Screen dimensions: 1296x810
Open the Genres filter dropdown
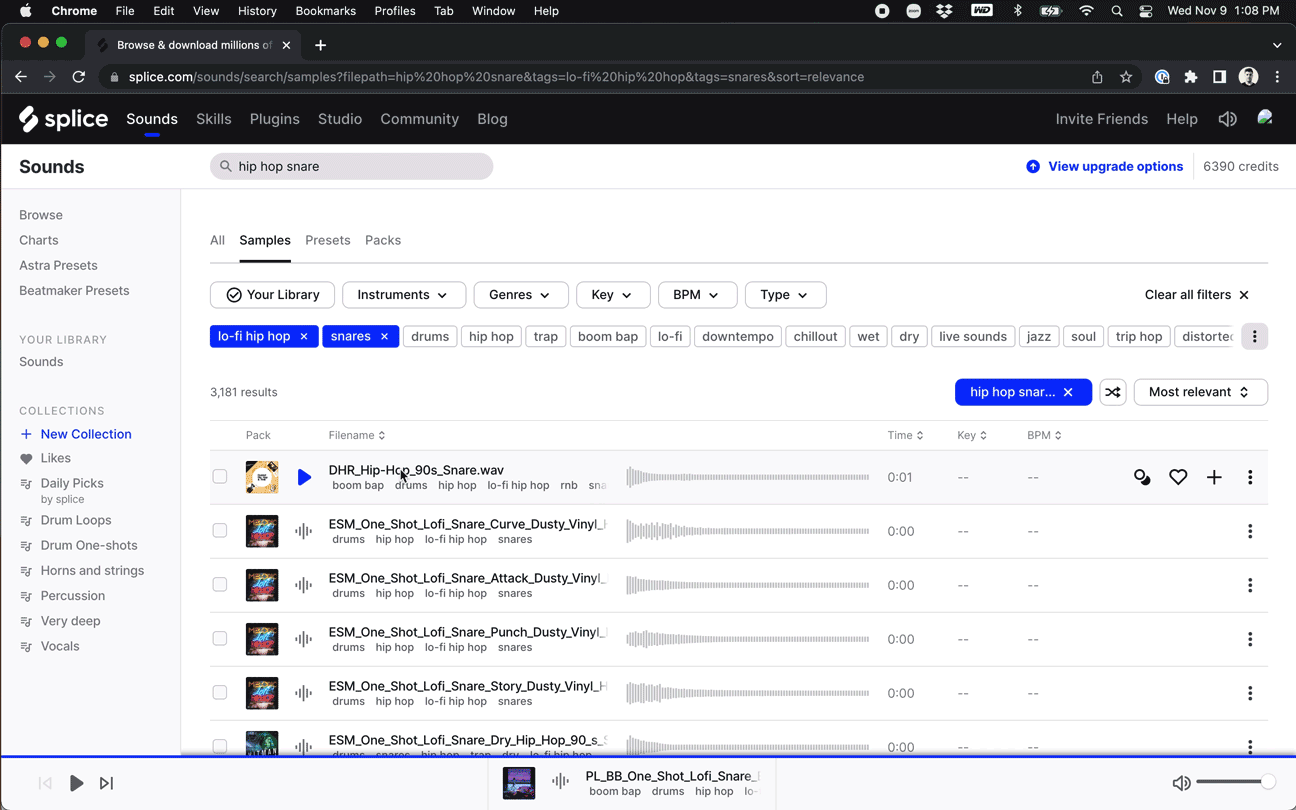point(520,294)
